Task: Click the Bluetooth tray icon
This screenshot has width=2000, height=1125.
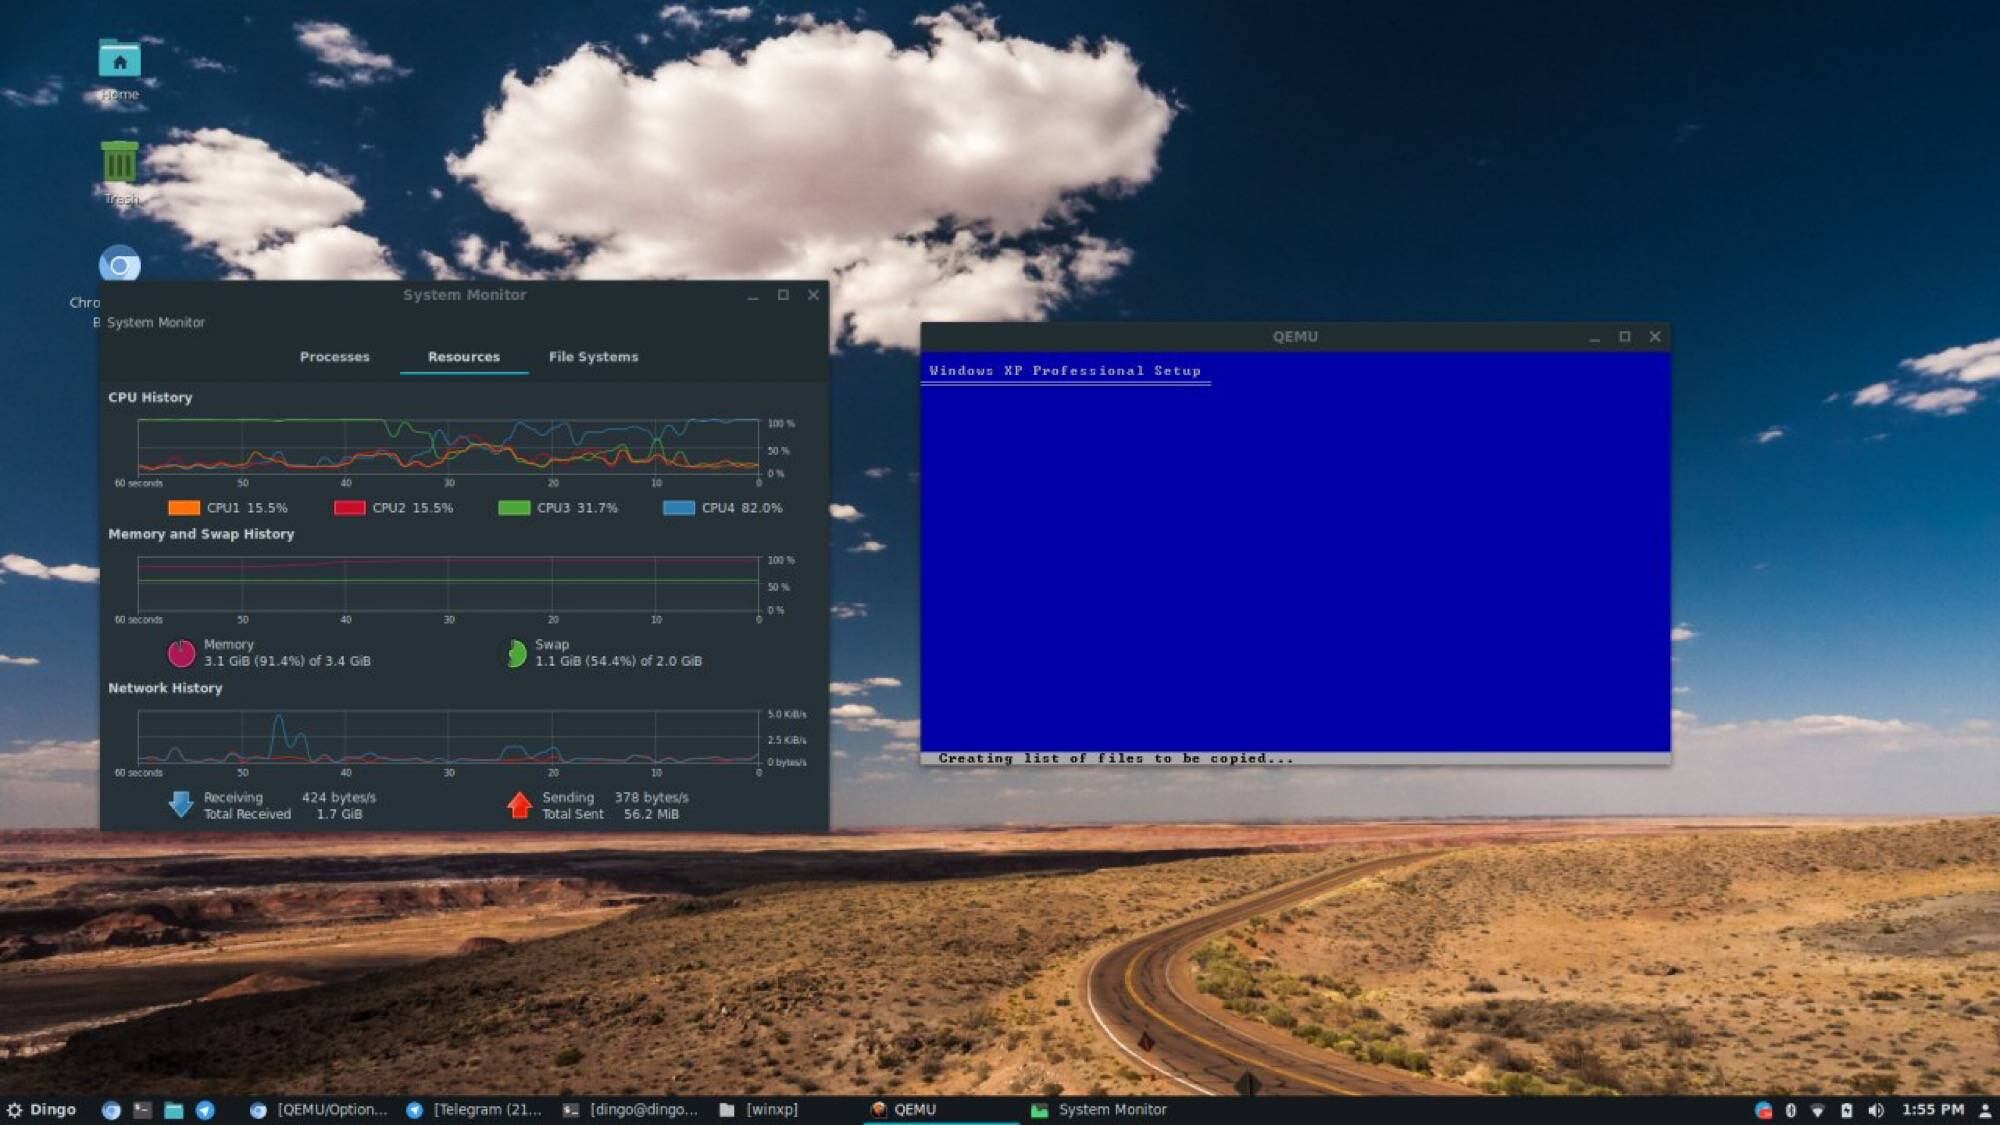Action: tap(1791, 1110)
